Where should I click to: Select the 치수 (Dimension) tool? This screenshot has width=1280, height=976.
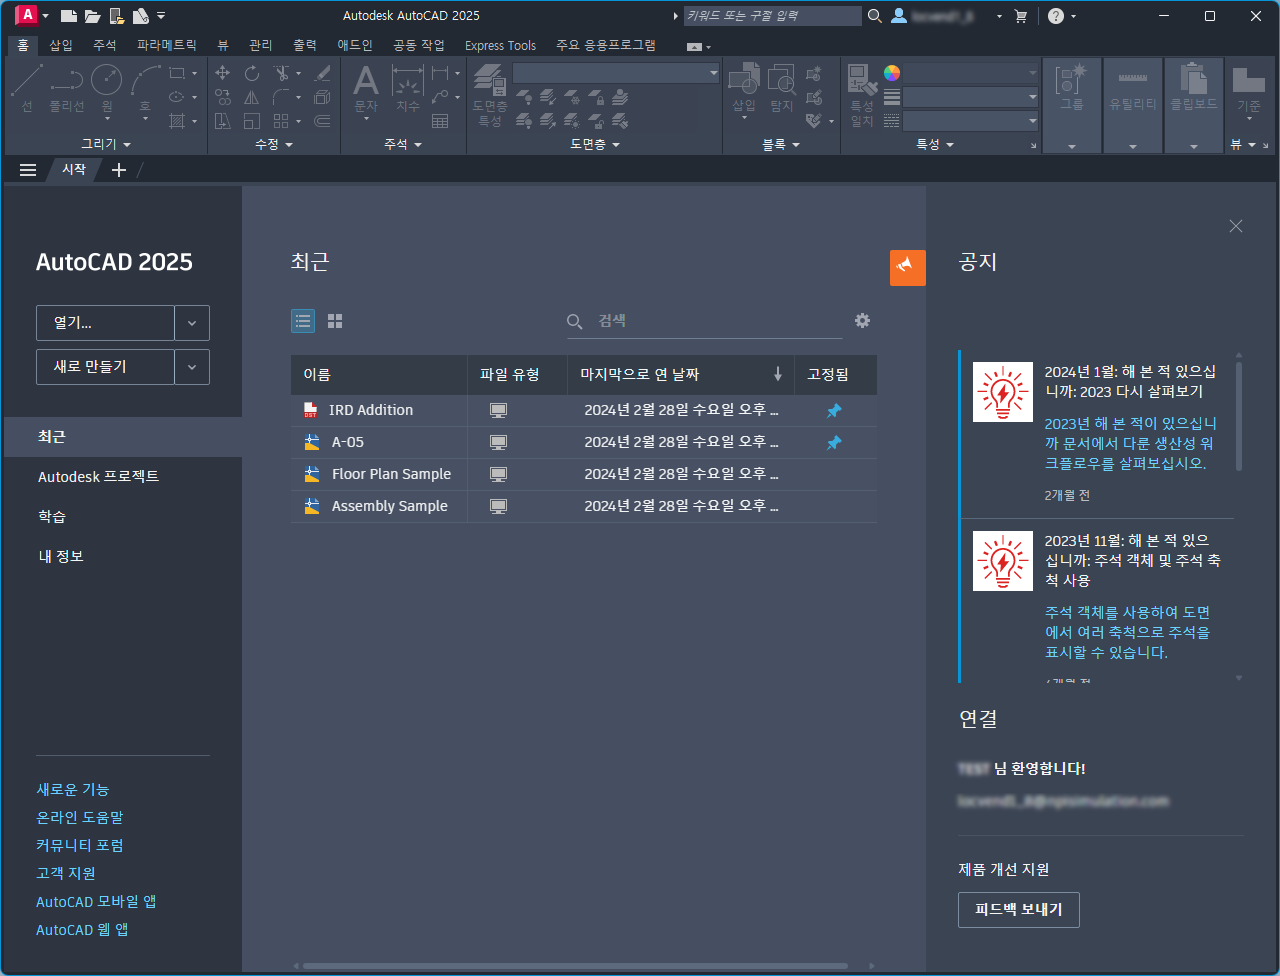pyautogui.click(x=408, y=88)
